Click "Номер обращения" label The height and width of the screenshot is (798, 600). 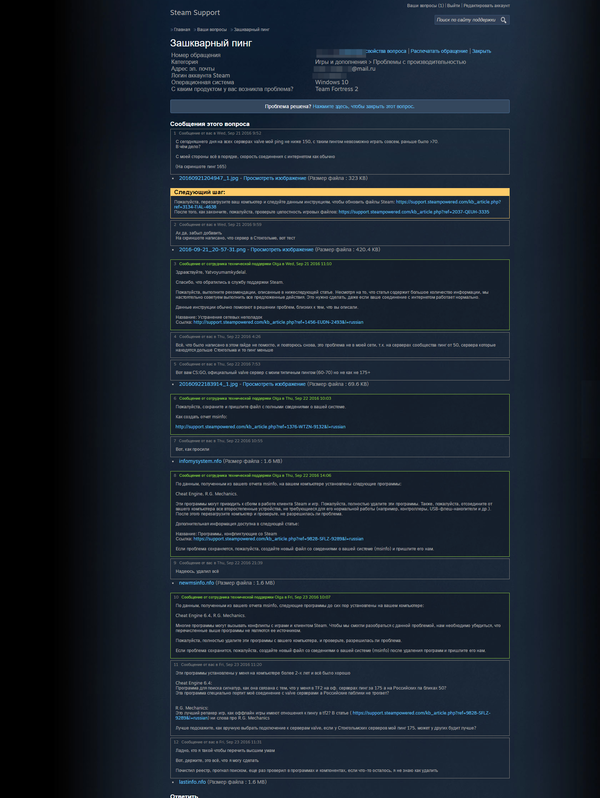196,55
